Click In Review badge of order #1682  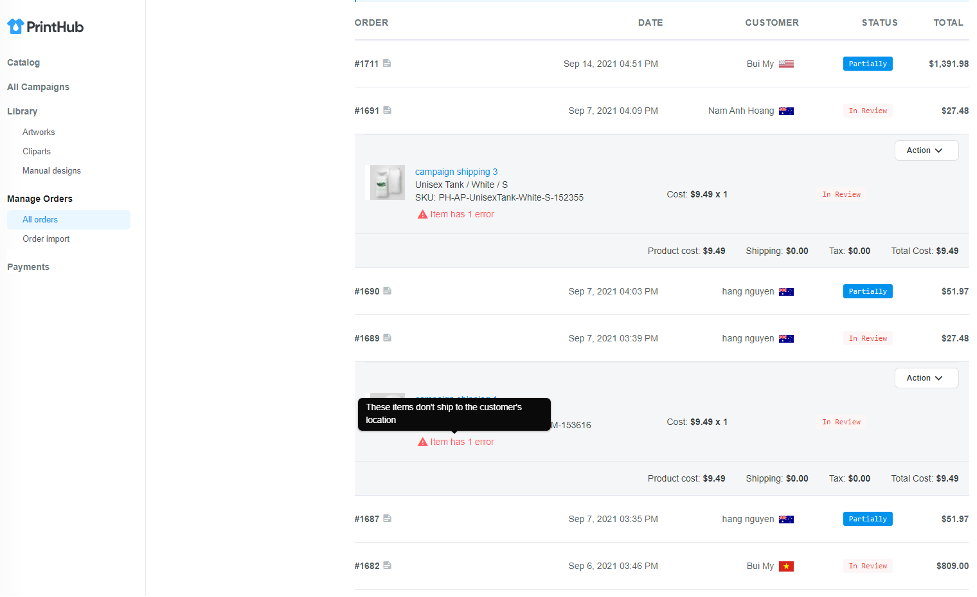tap(867, 566)
